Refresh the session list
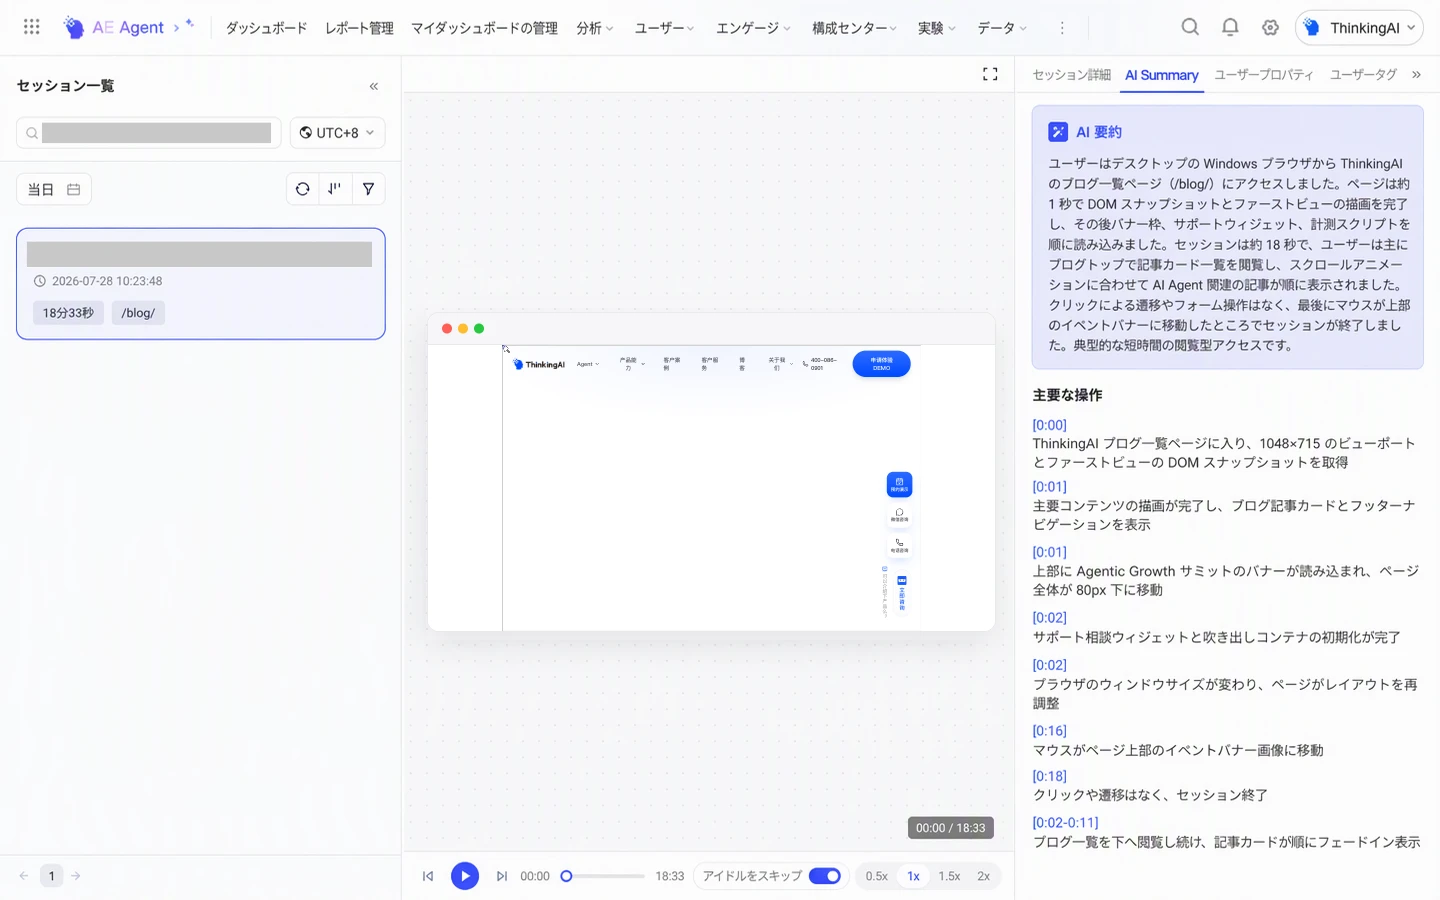 [303, 189]
